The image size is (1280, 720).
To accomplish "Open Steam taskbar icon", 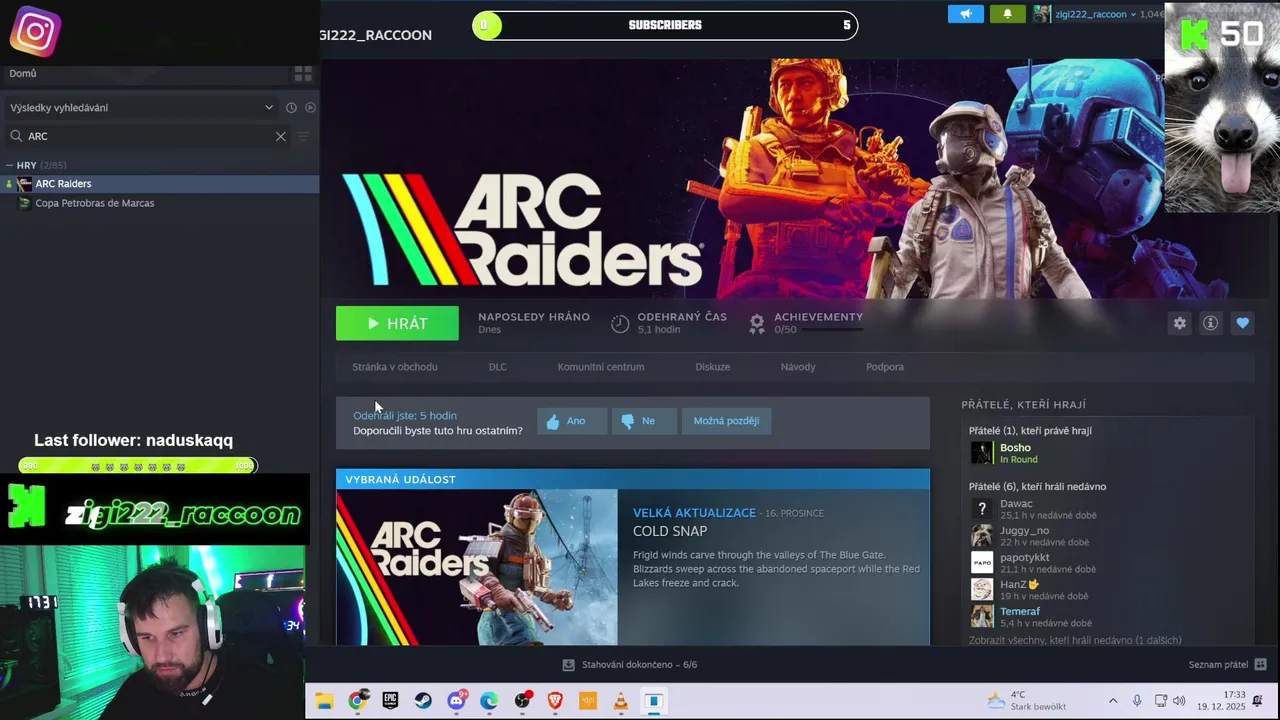I will [423, 701].
